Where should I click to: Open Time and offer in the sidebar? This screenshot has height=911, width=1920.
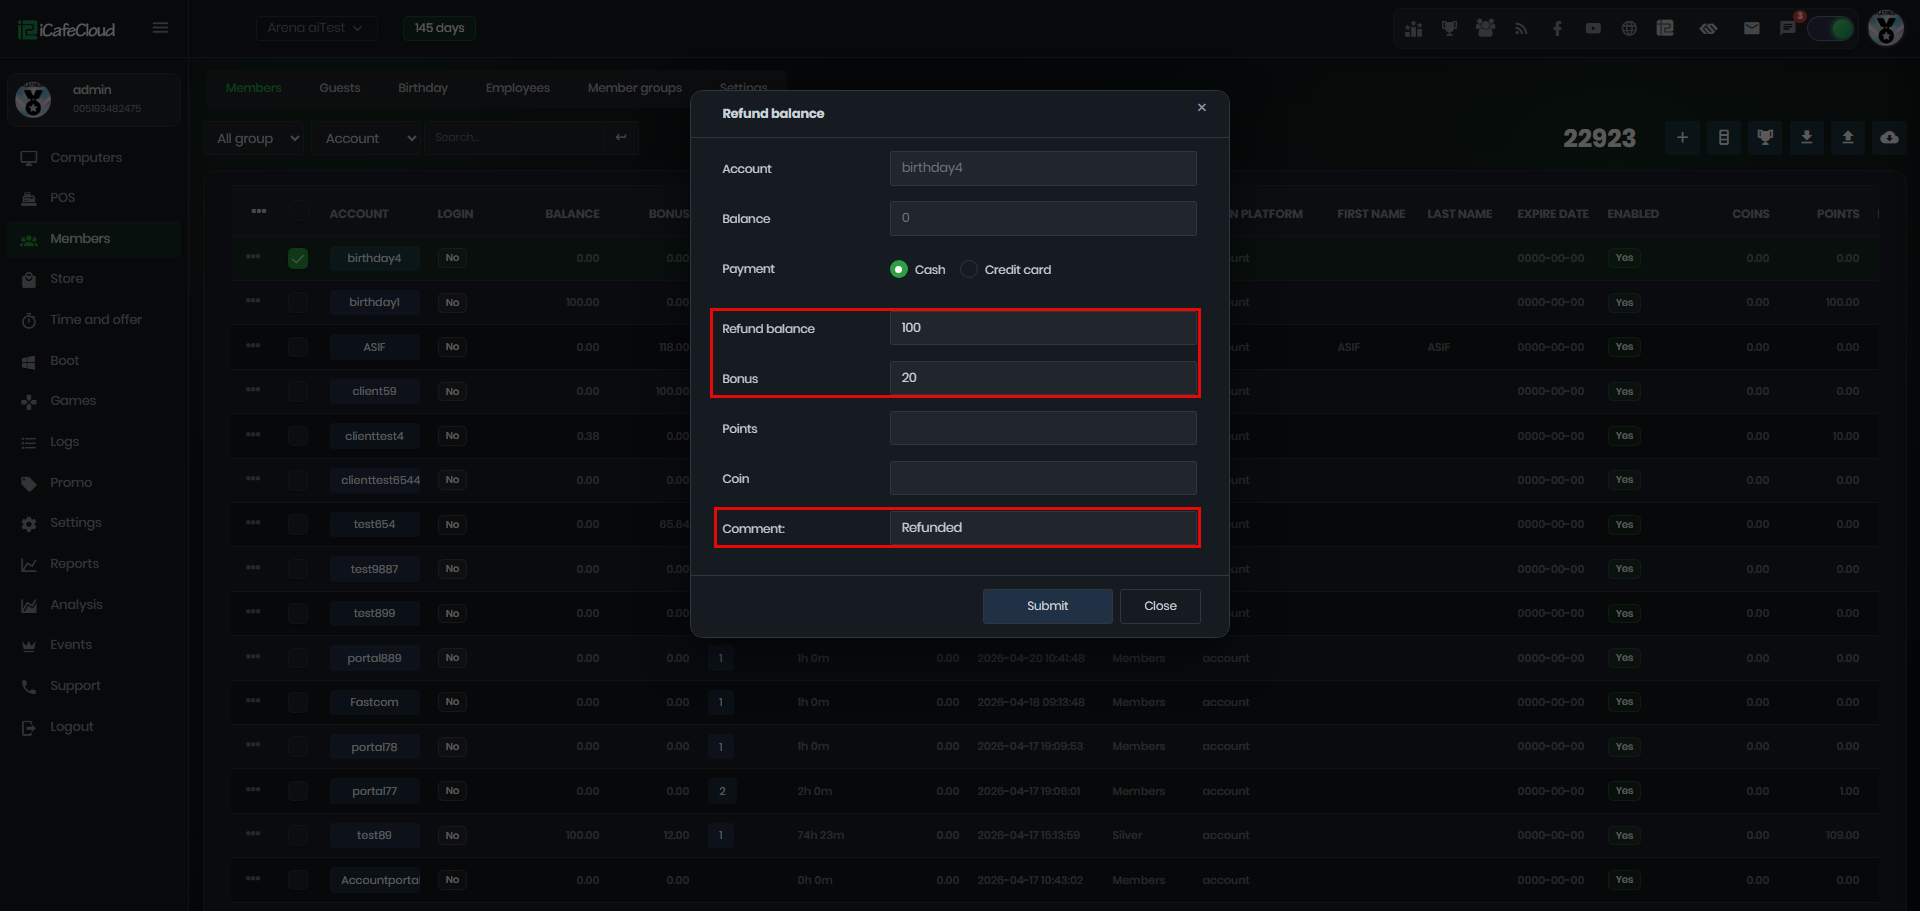click(x=96, y=320)
